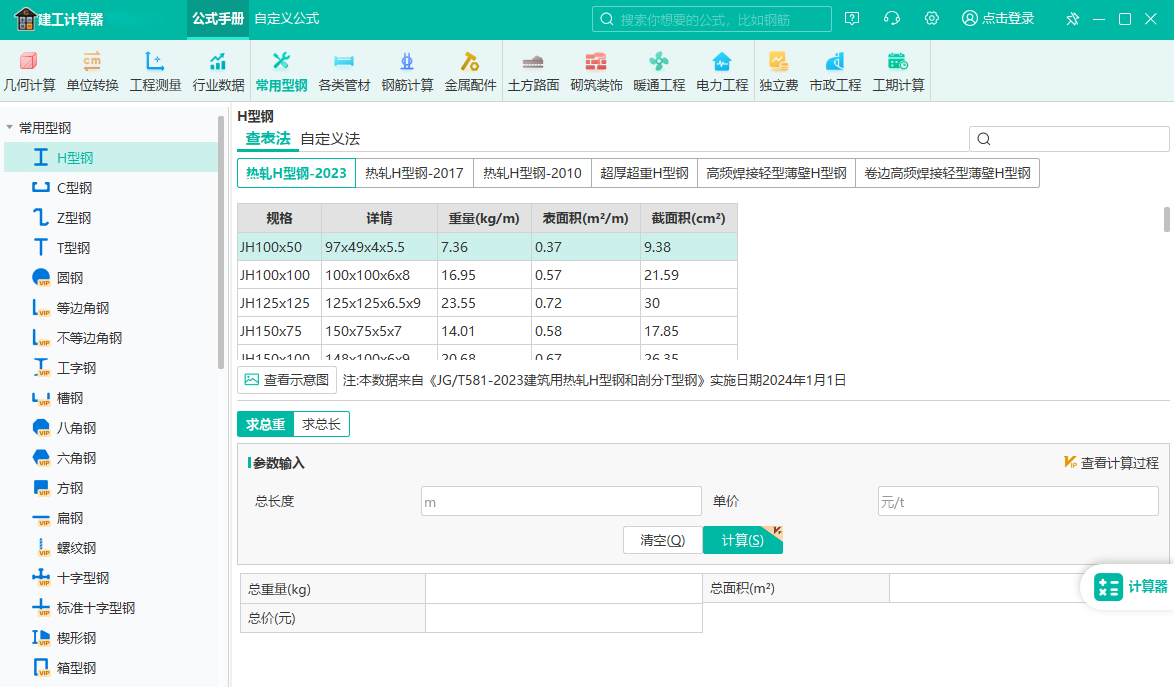This screenshot has height=687, width=1174.
Task: Select the 求总重 mode toggle
Action: (266, 425)
